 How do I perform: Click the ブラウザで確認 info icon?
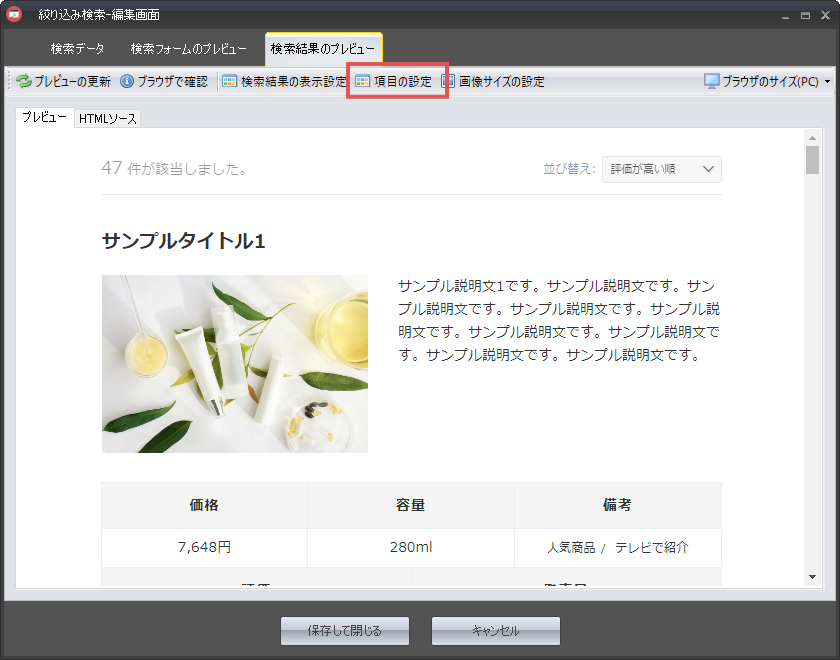[127, 82]
